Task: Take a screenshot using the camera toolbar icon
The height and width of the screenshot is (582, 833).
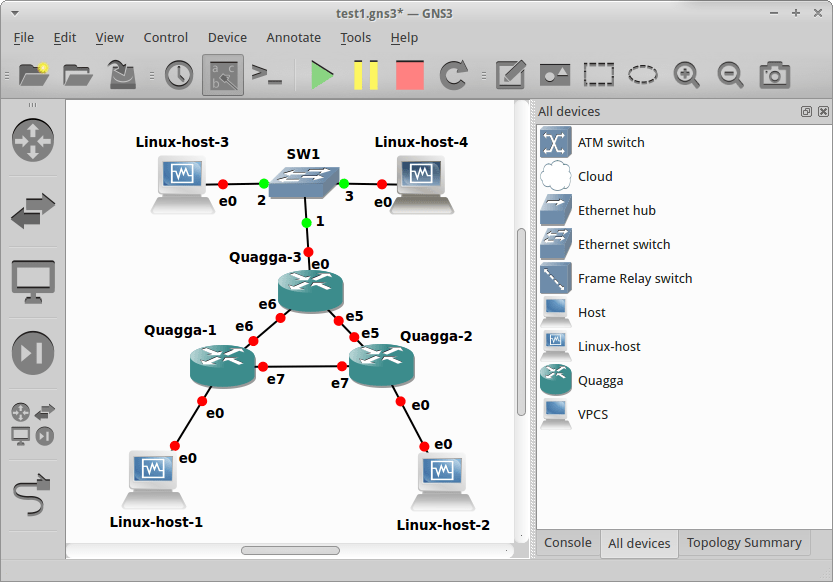Action: pyautogui.click(x=775, y=74)
